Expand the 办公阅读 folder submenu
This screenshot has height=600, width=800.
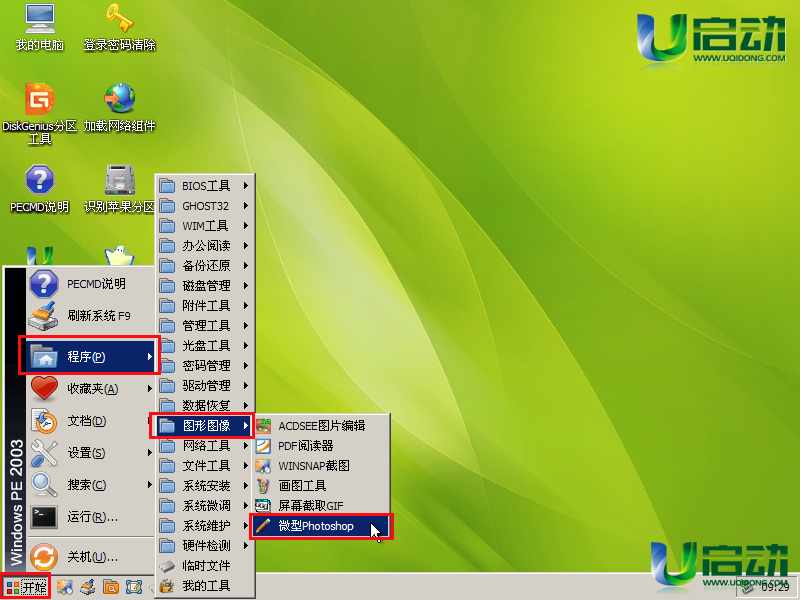tap(205, 245)
